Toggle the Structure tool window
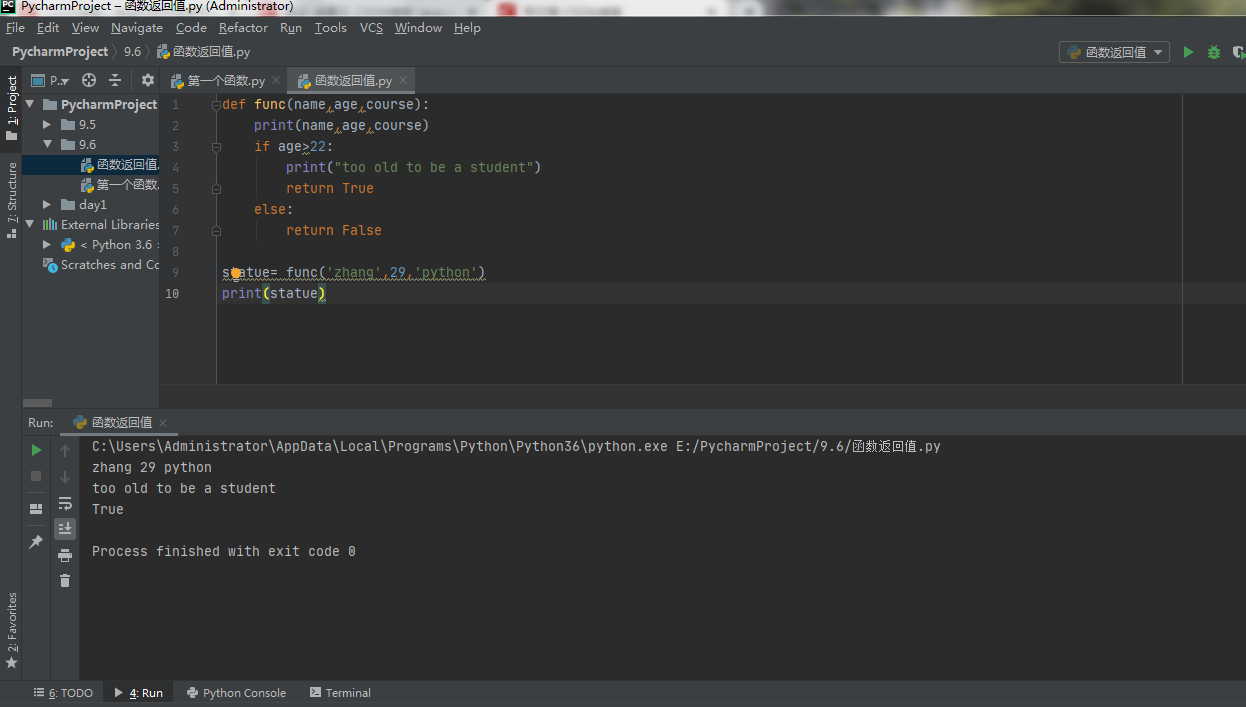 (11, 199)
